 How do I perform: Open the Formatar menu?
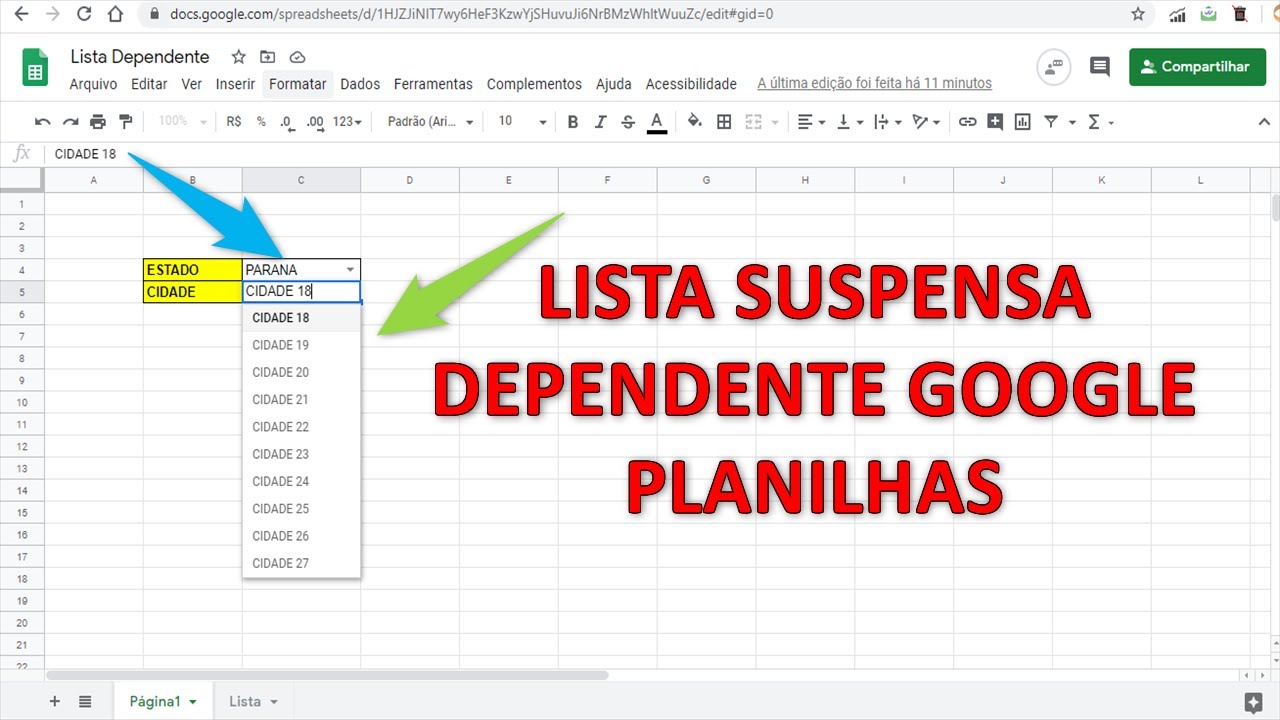297,84
